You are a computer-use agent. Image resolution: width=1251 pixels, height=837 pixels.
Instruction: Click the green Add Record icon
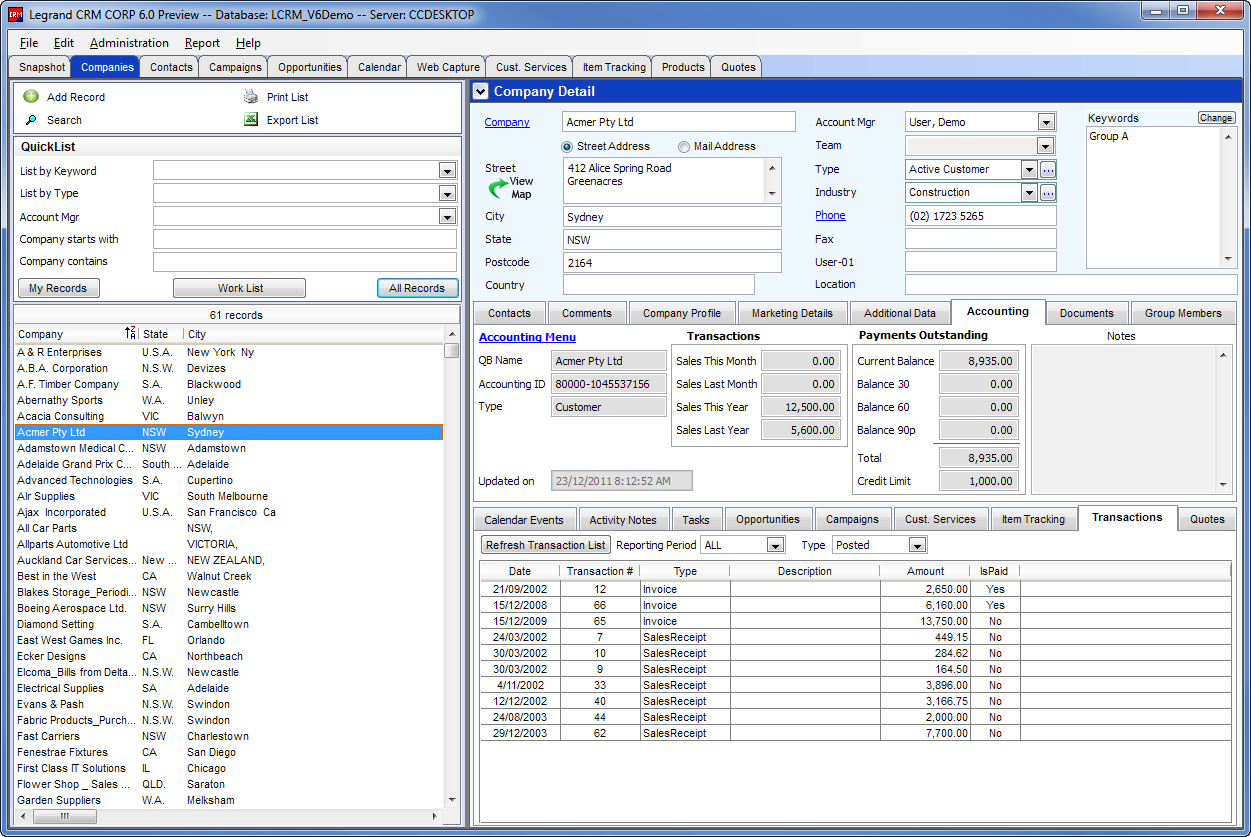(x=31, y=97)
